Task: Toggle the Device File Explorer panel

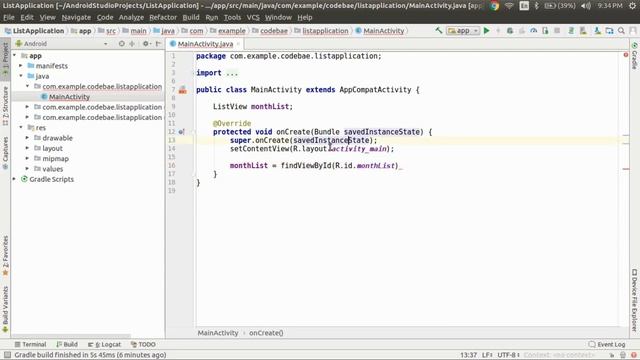Action: tap(634, 300)
